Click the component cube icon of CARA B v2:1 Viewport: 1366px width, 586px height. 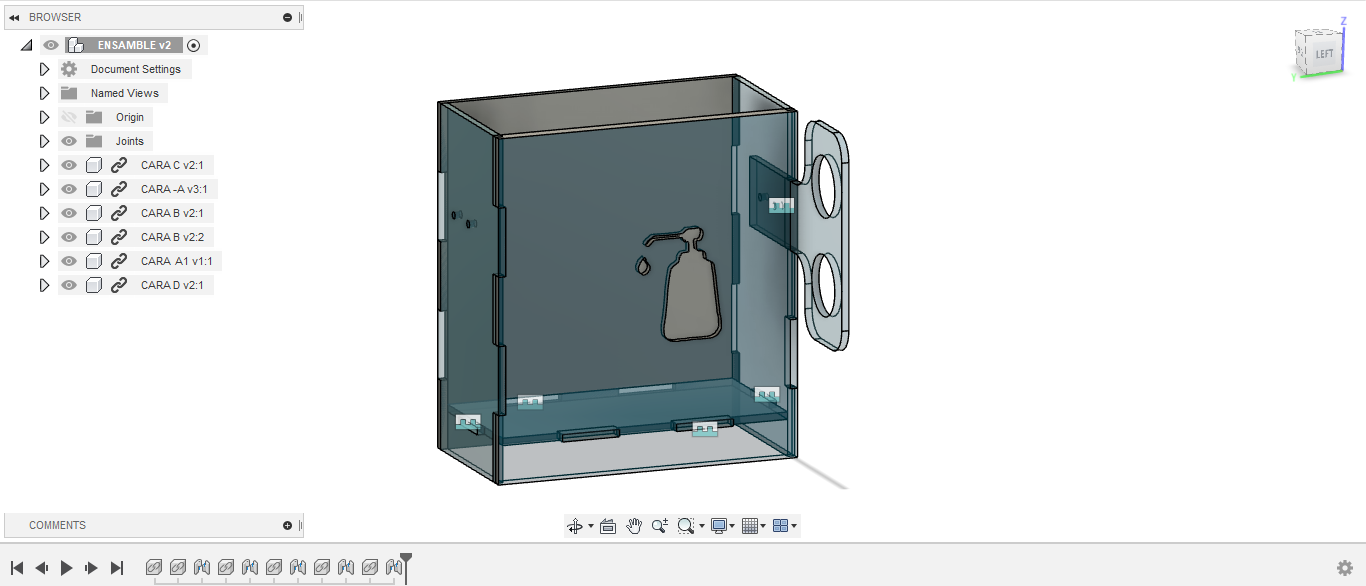pos(94,213)
